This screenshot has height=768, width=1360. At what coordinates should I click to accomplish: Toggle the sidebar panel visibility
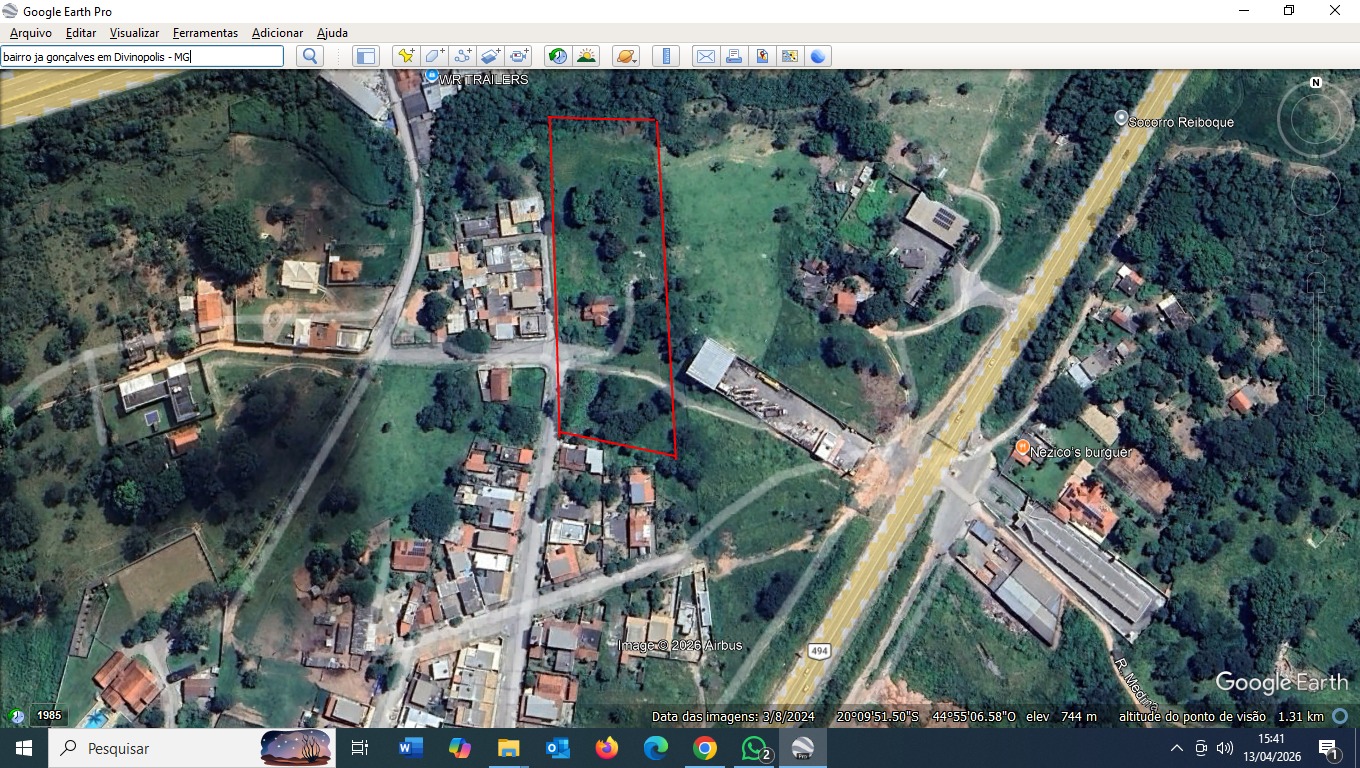tap(365, 56)
